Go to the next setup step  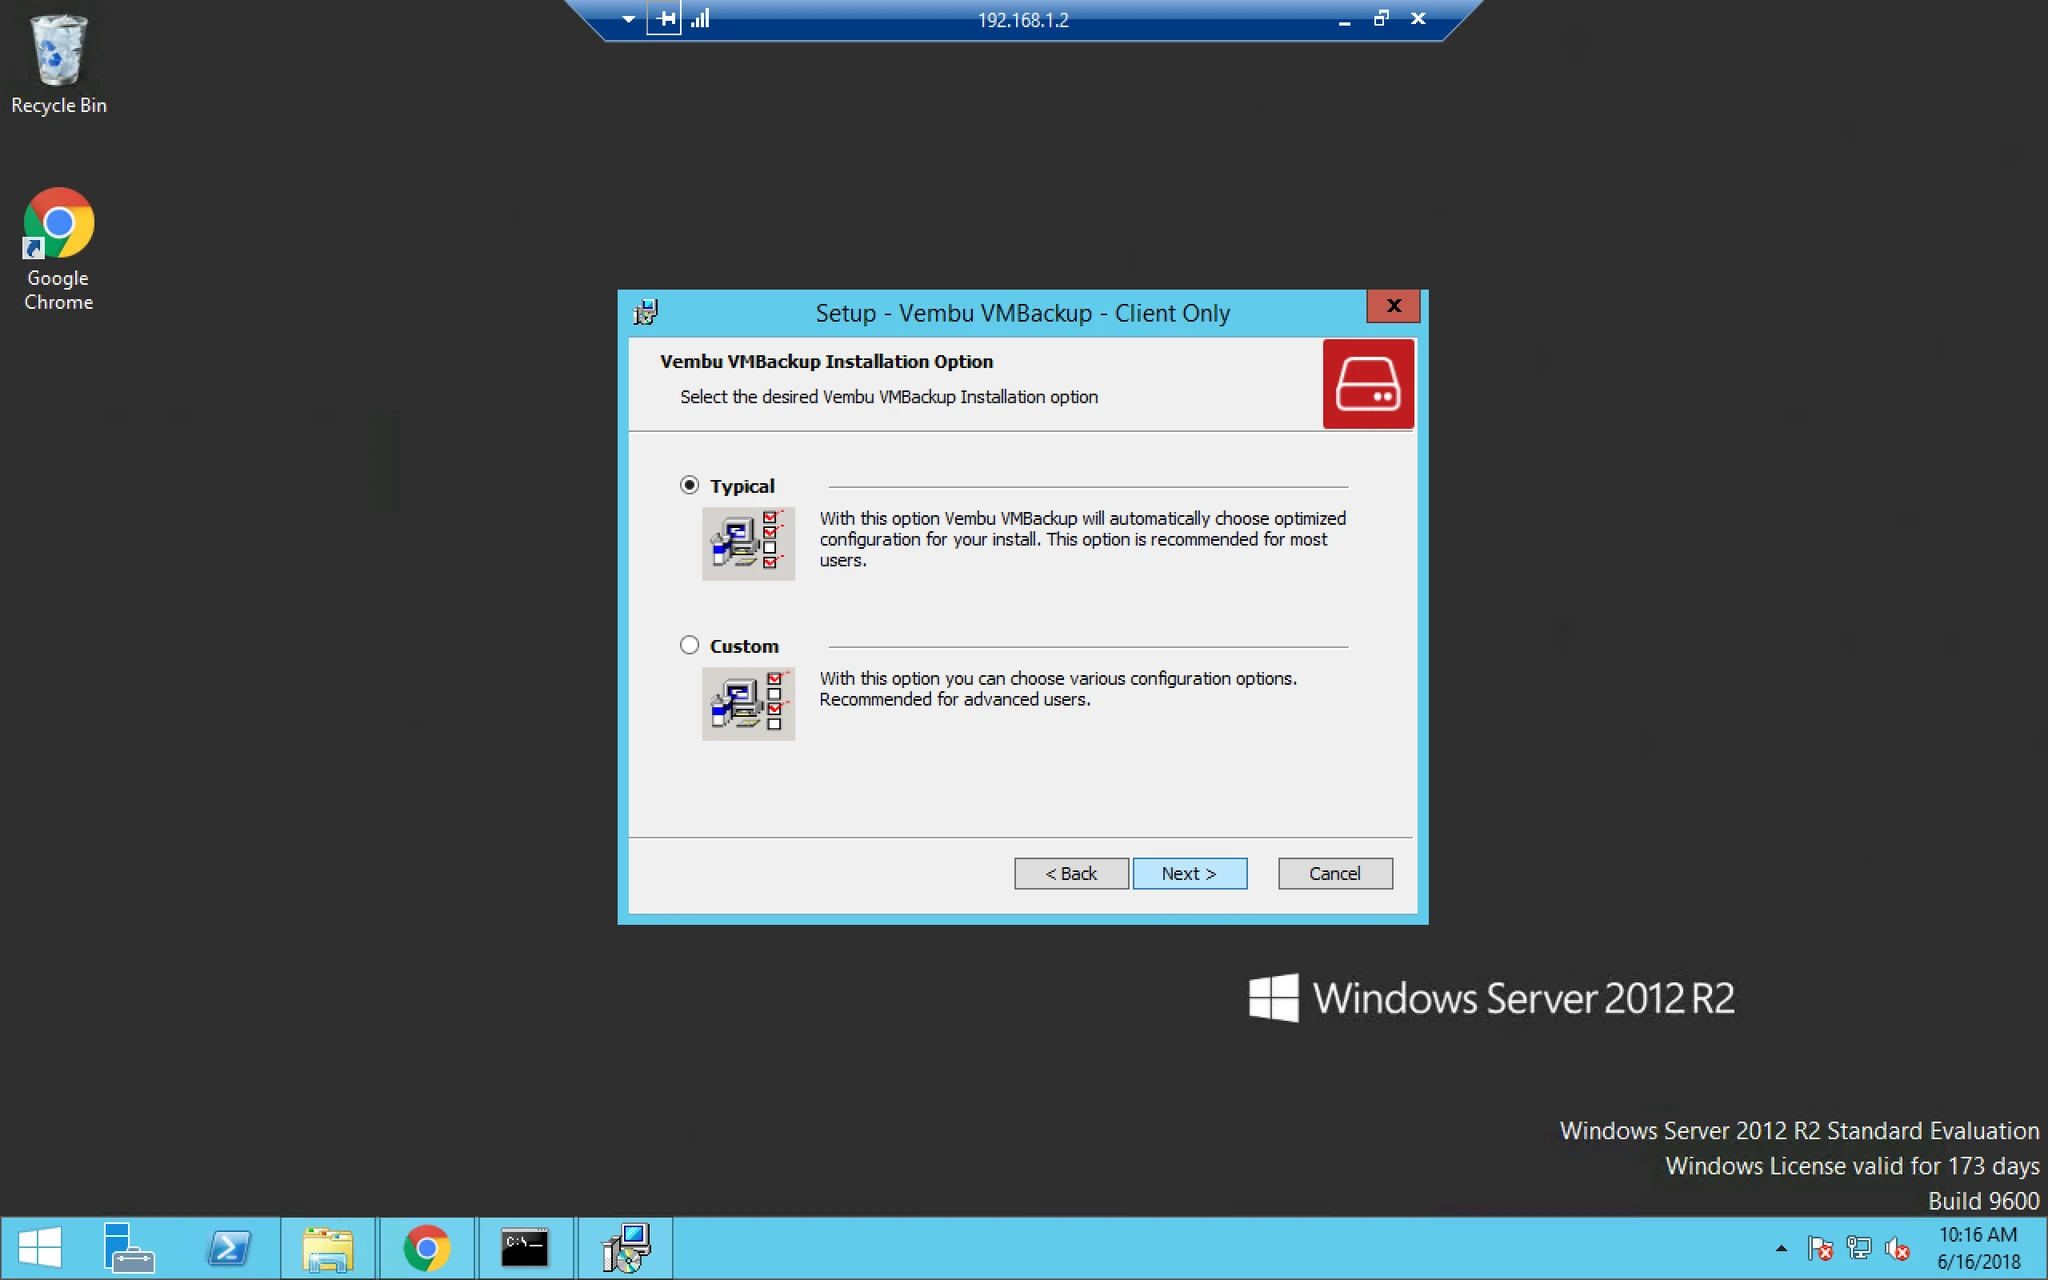click(x=1189, y=873)
